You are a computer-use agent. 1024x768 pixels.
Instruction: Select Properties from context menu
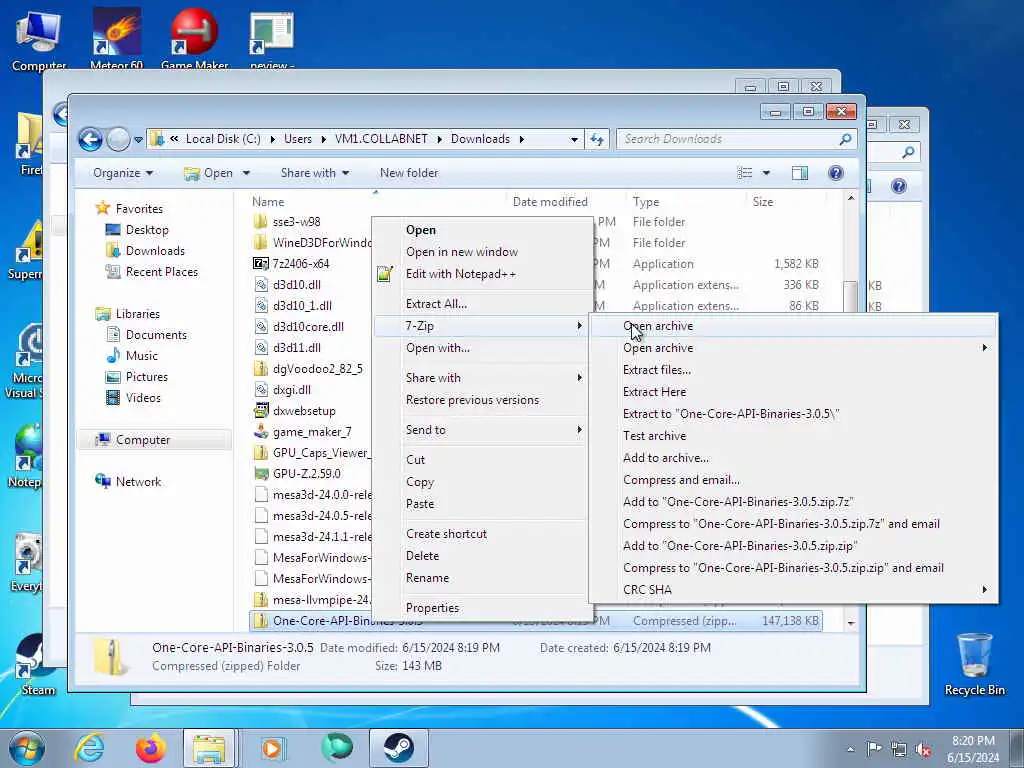tap(432, 608)
